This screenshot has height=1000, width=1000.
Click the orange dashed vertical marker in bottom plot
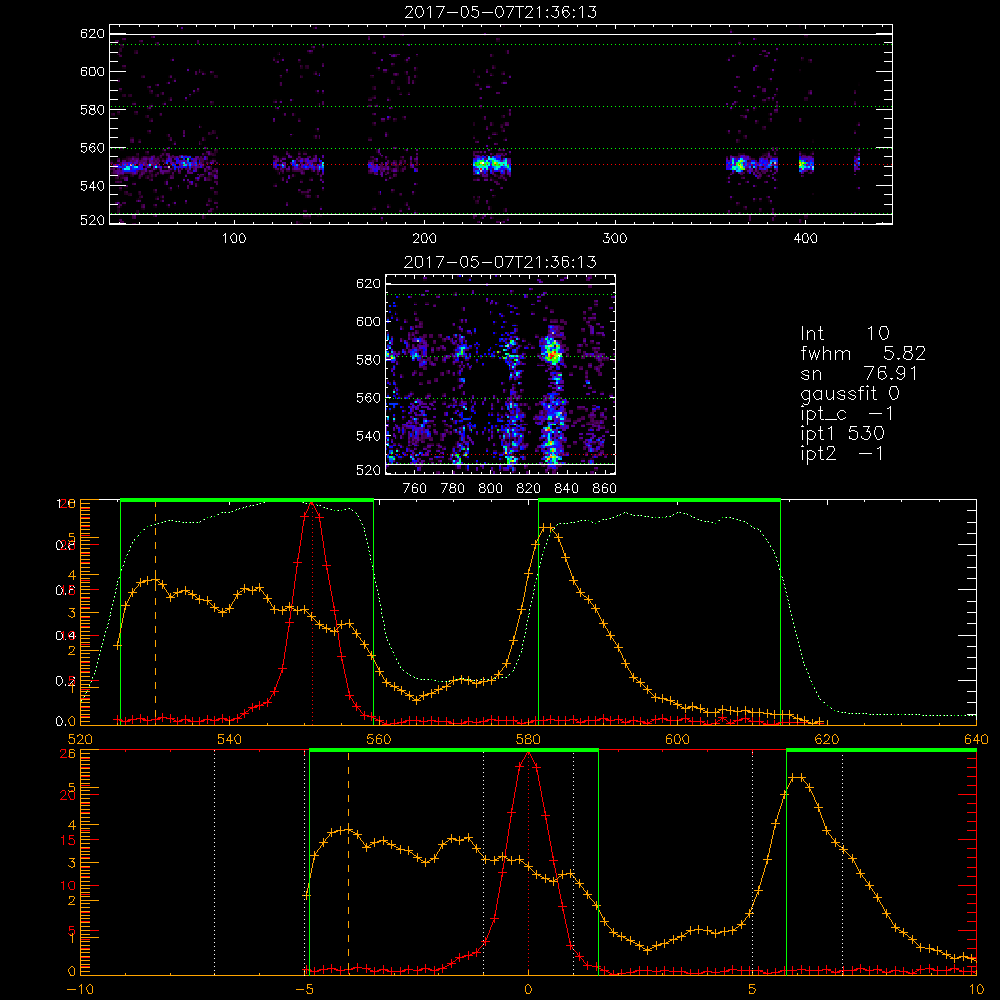pos(348,862)
